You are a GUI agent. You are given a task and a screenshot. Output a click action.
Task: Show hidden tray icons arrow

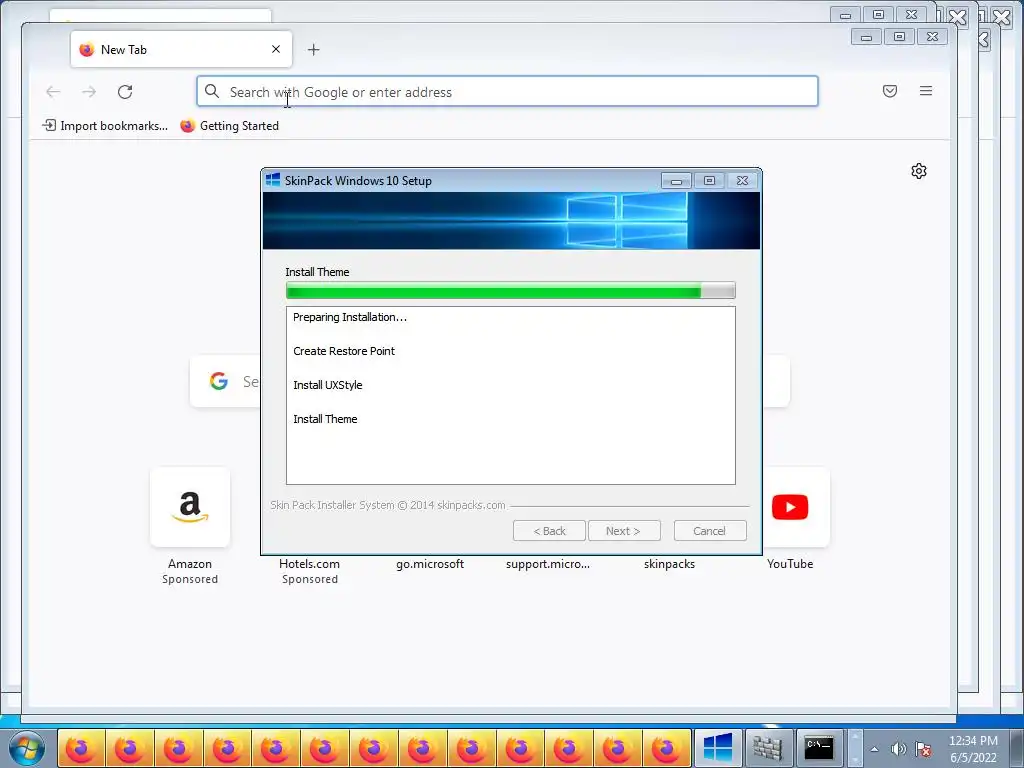874,749
